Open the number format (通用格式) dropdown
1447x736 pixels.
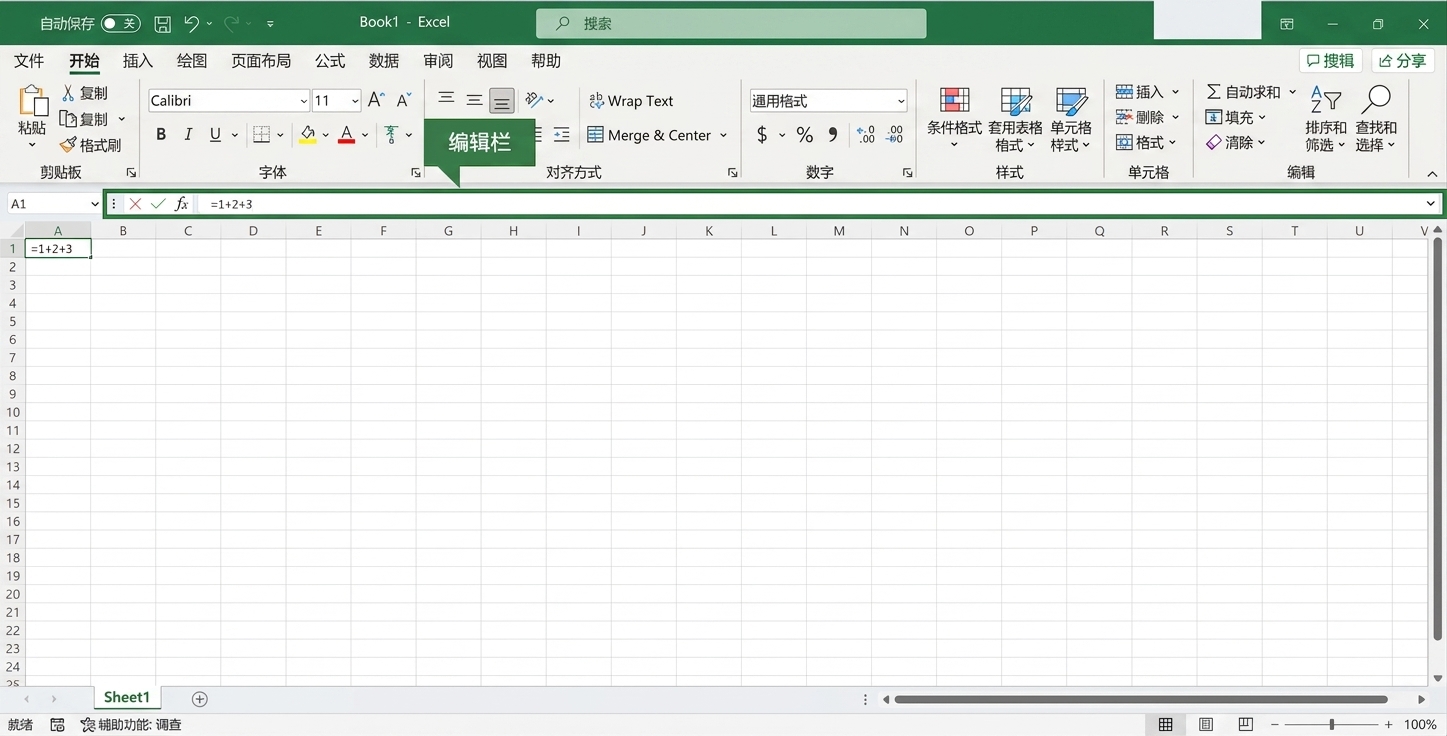(901, 101)
